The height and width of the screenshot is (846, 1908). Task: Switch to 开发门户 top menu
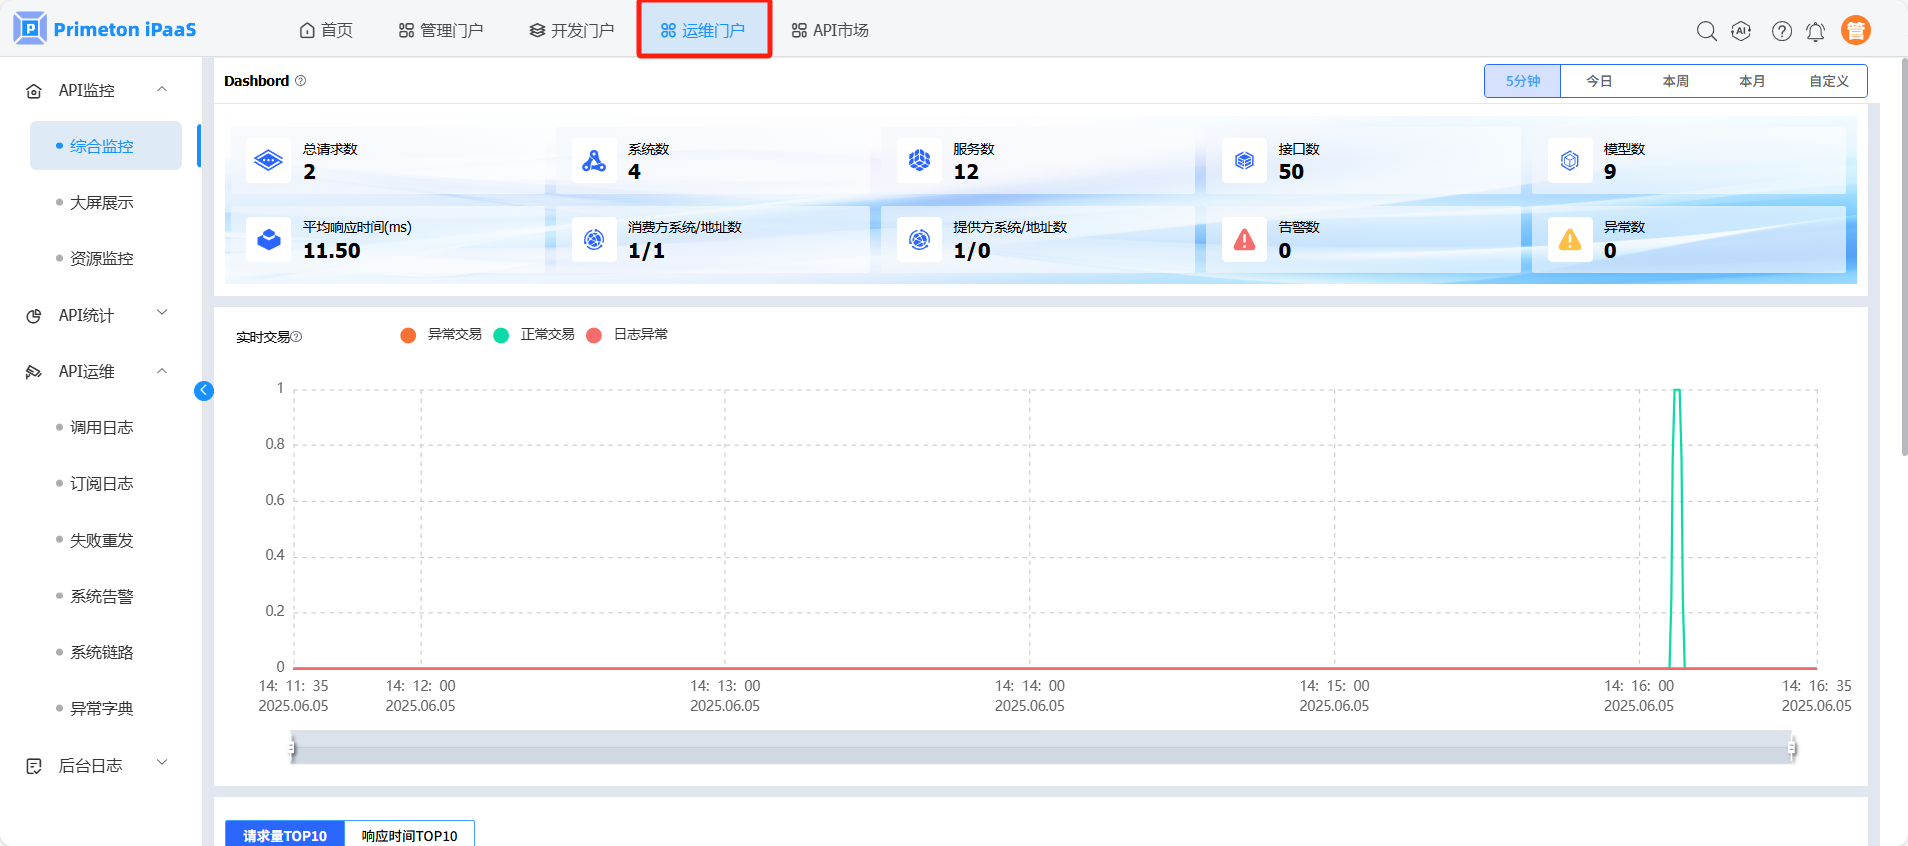tap(572, 30)
